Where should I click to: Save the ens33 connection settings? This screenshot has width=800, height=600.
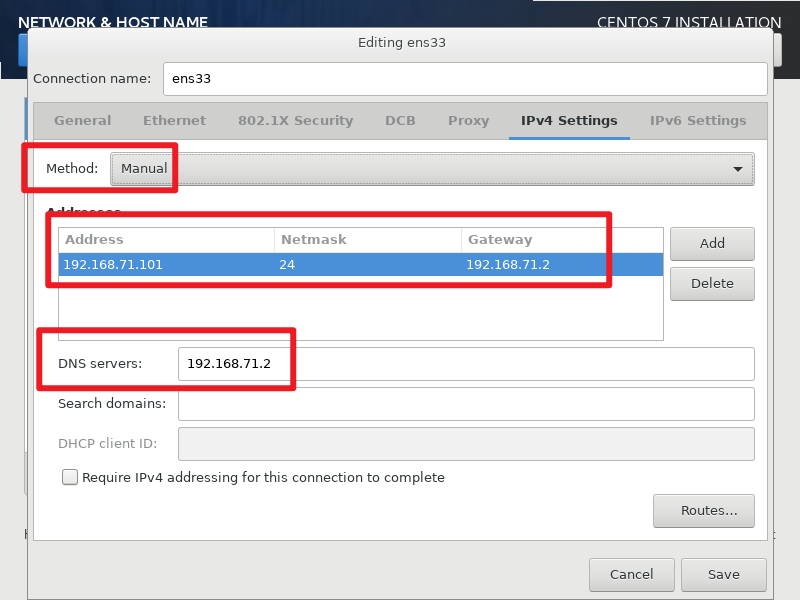[x=723, y=575]
